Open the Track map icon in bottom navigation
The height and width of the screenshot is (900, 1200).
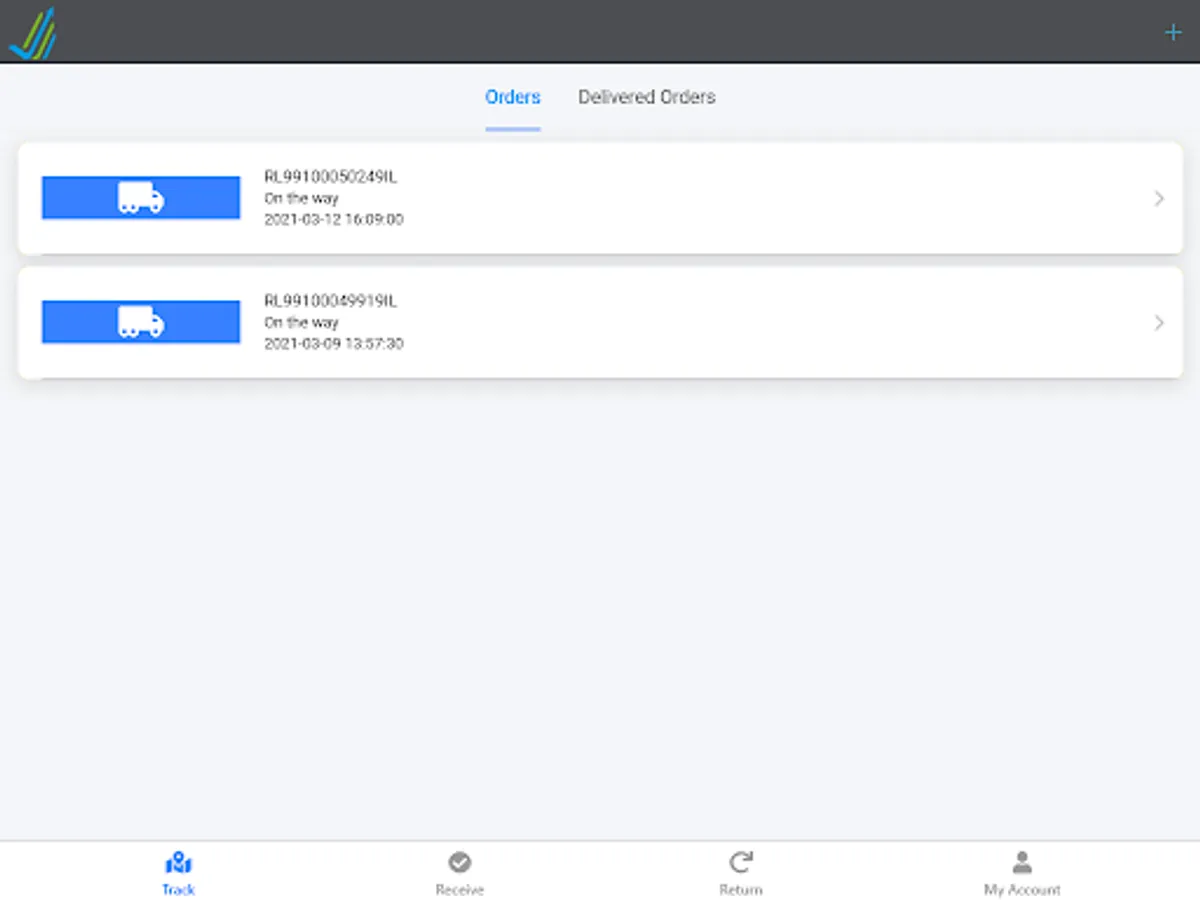[x=178, y=862]
